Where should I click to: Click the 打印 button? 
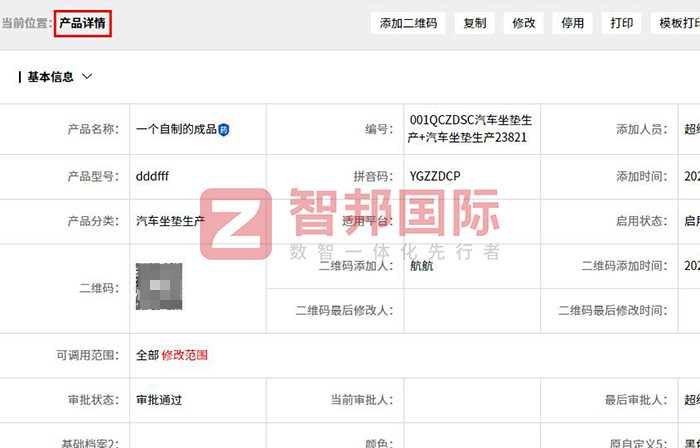[x=621, y=23]
